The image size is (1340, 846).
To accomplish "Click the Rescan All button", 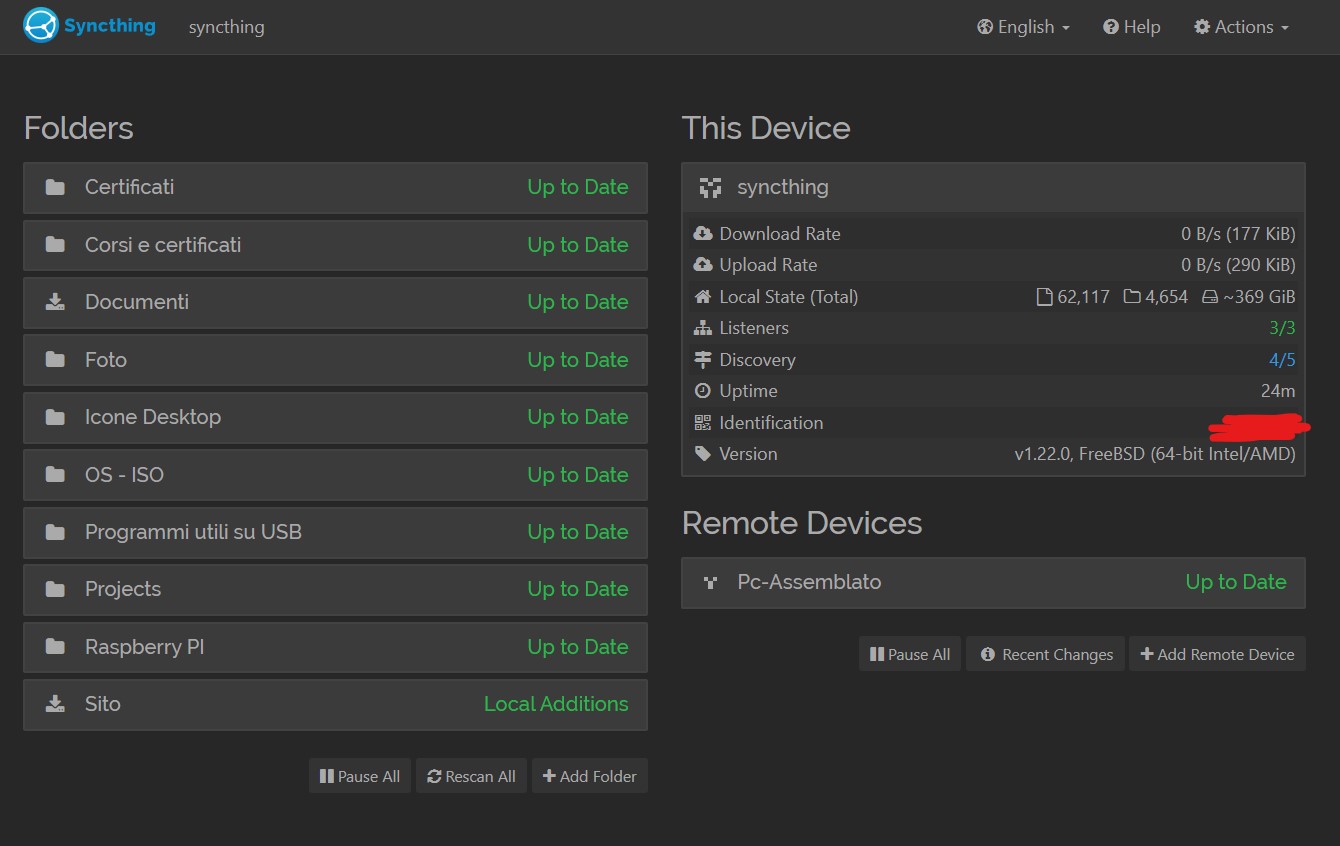I will pyautogui.click(x=471, y=776).
